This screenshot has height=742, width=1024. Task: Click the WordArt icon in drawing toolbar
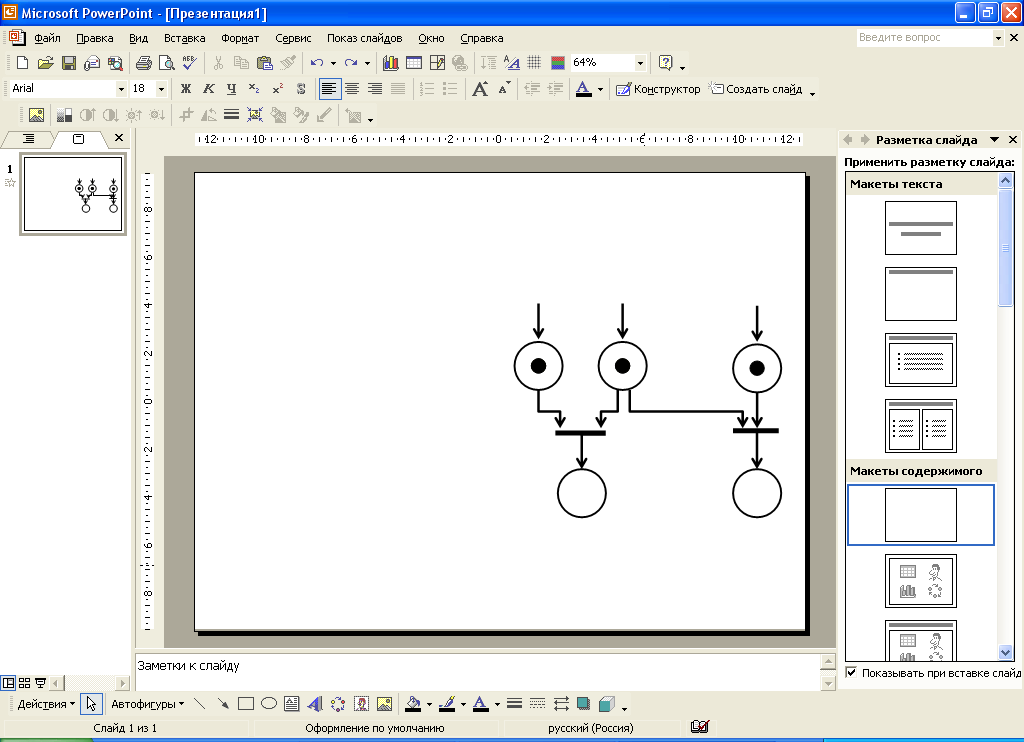coord(314,703)
